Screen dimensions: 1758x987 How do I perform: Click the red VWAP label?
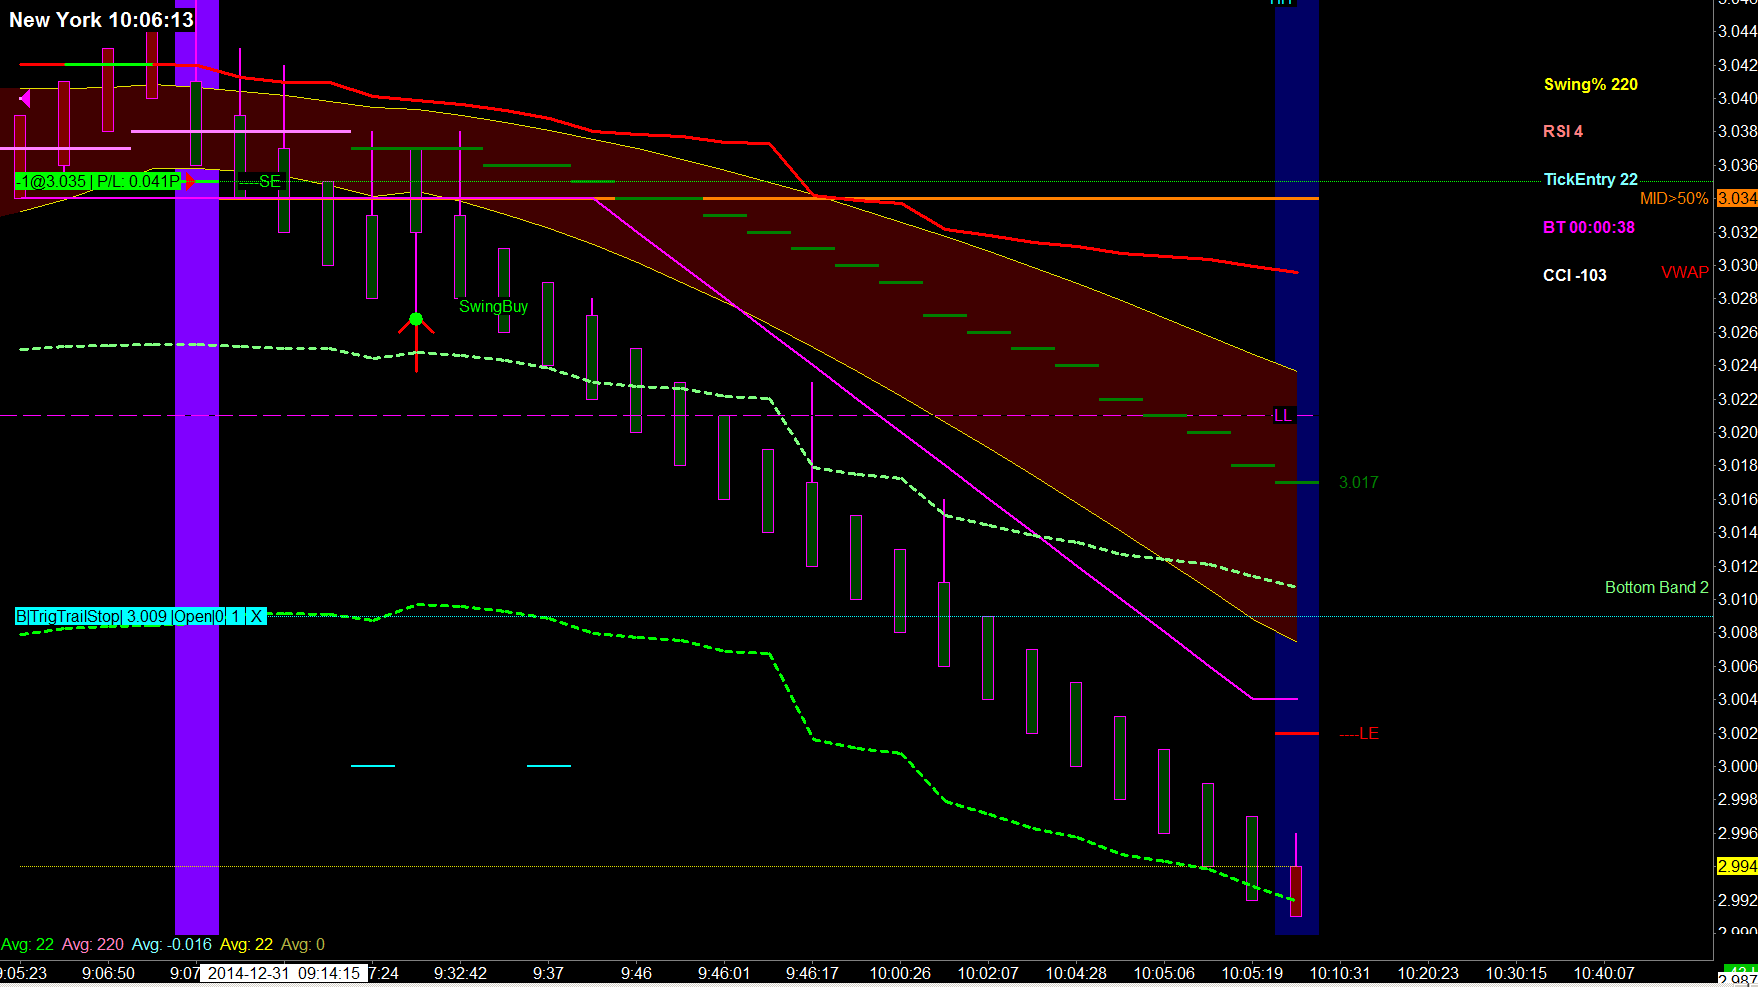pyautogui.click(x=1685, y=272)
